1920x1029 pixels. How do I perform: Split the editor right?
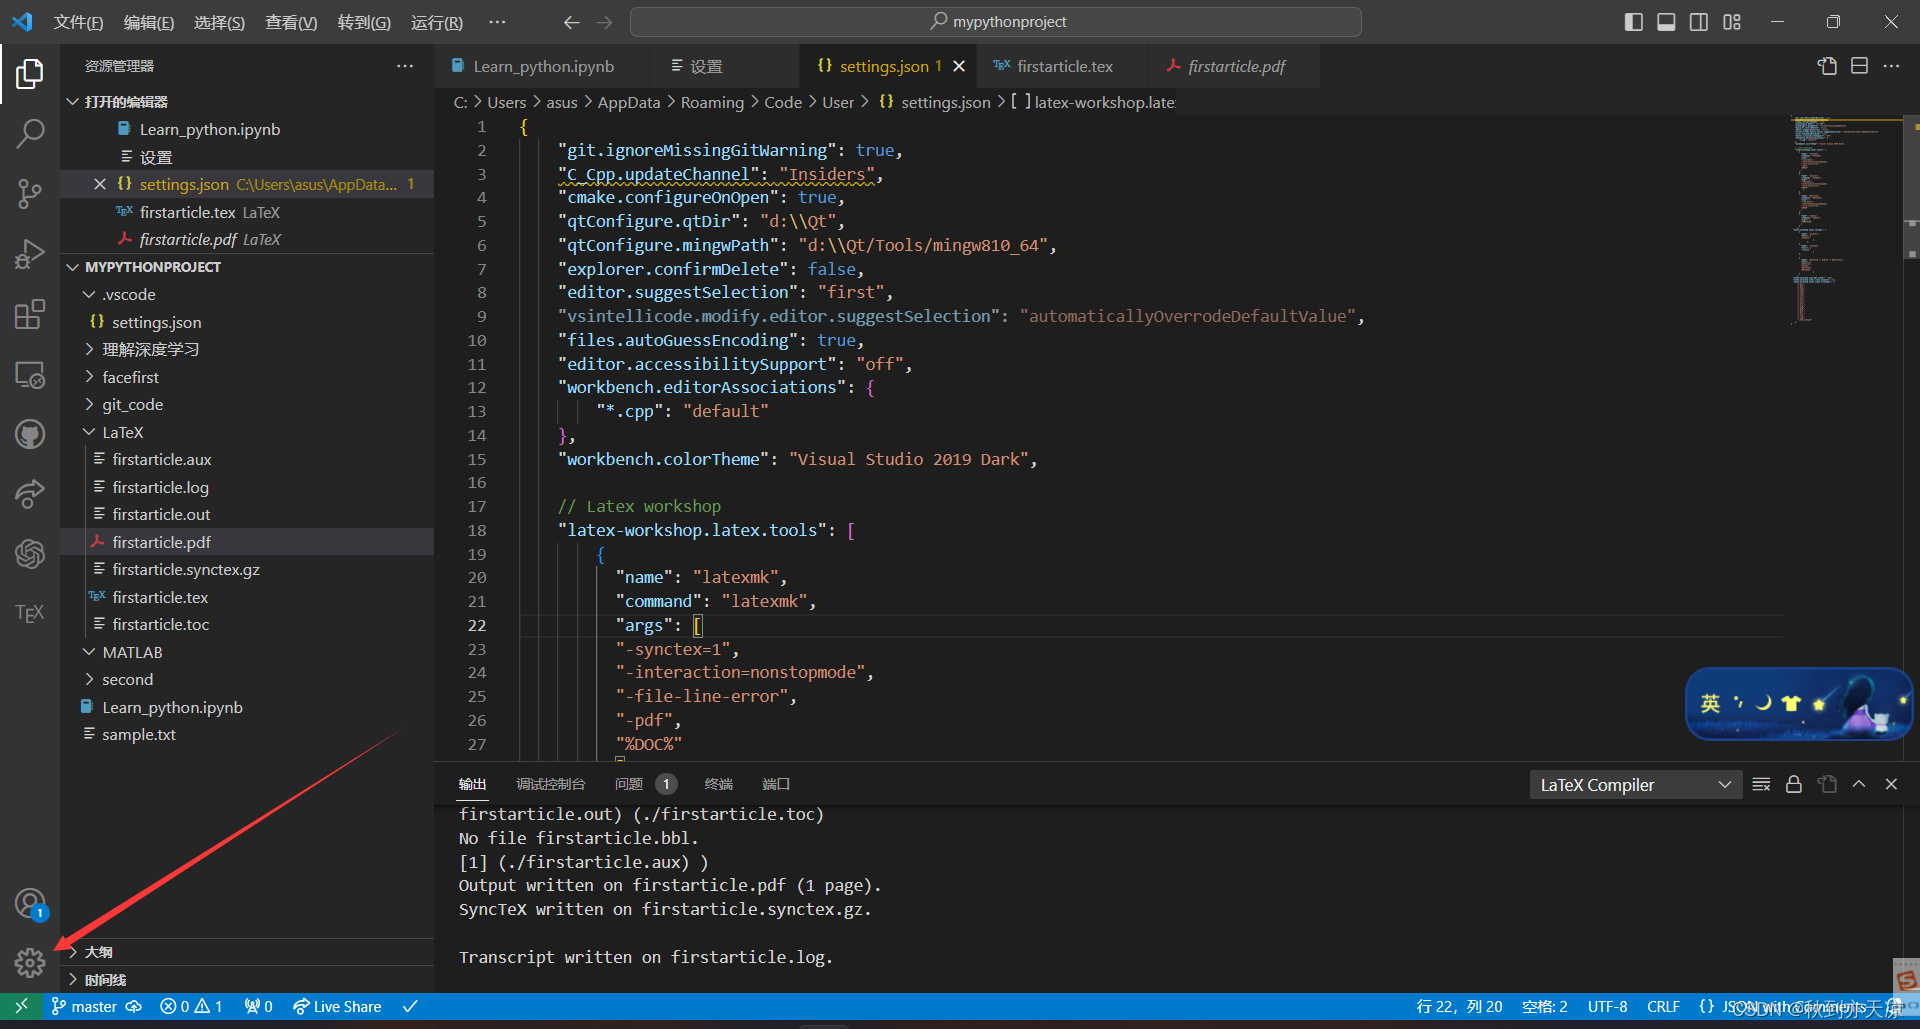tap(1859, 66)
